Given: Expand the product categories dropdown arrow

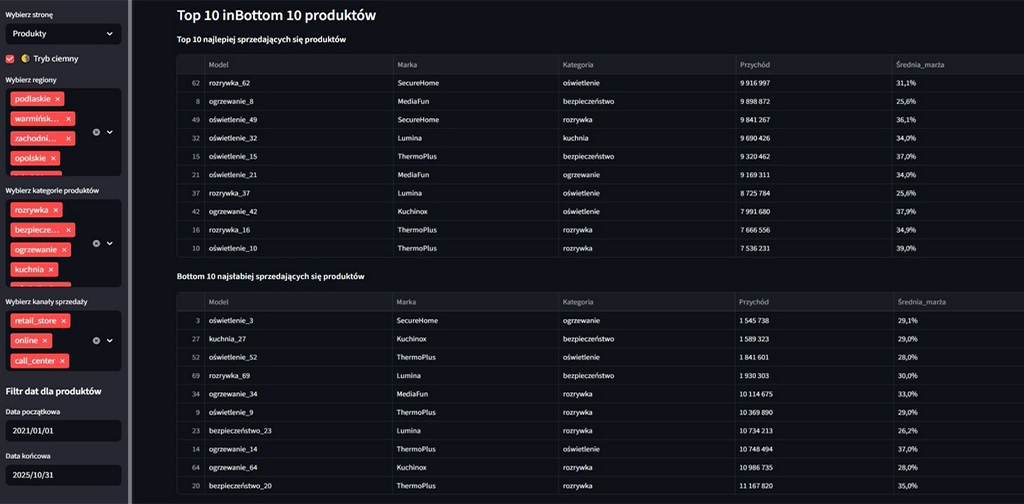Looking at the screenshot, I should point(110,243).
